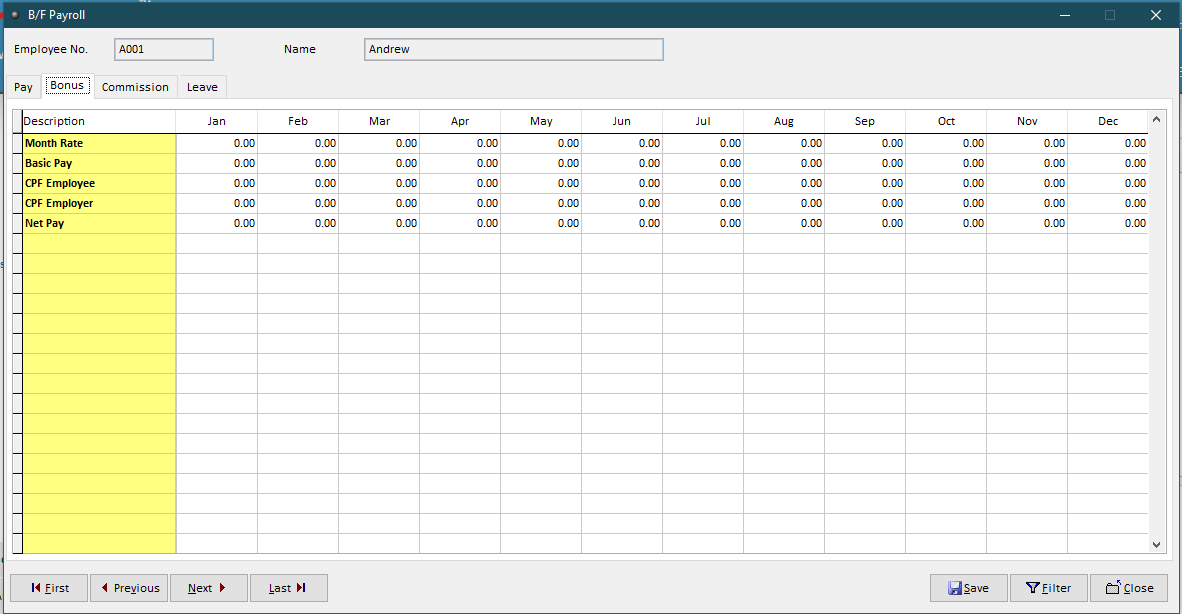Screen dimensions: 1182x614
Task: Select the Month Rate Dec cell
Action: pyautogui.click(x=1108, y=143)
